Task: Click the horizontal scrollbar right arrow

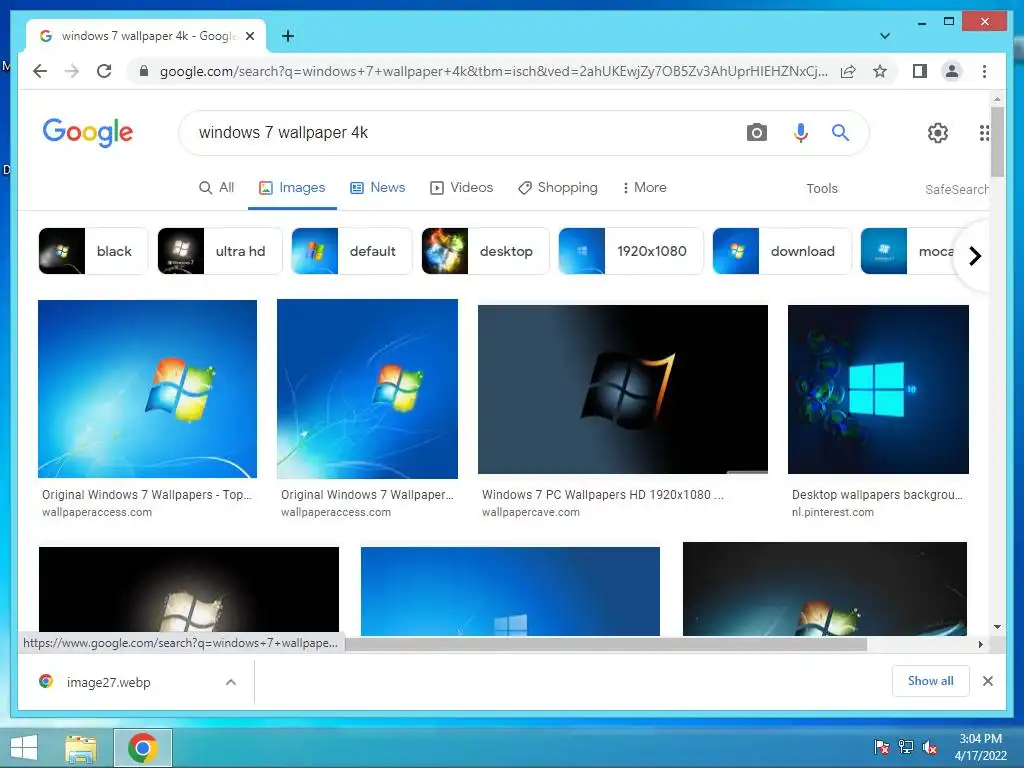Action: (980, 644)
